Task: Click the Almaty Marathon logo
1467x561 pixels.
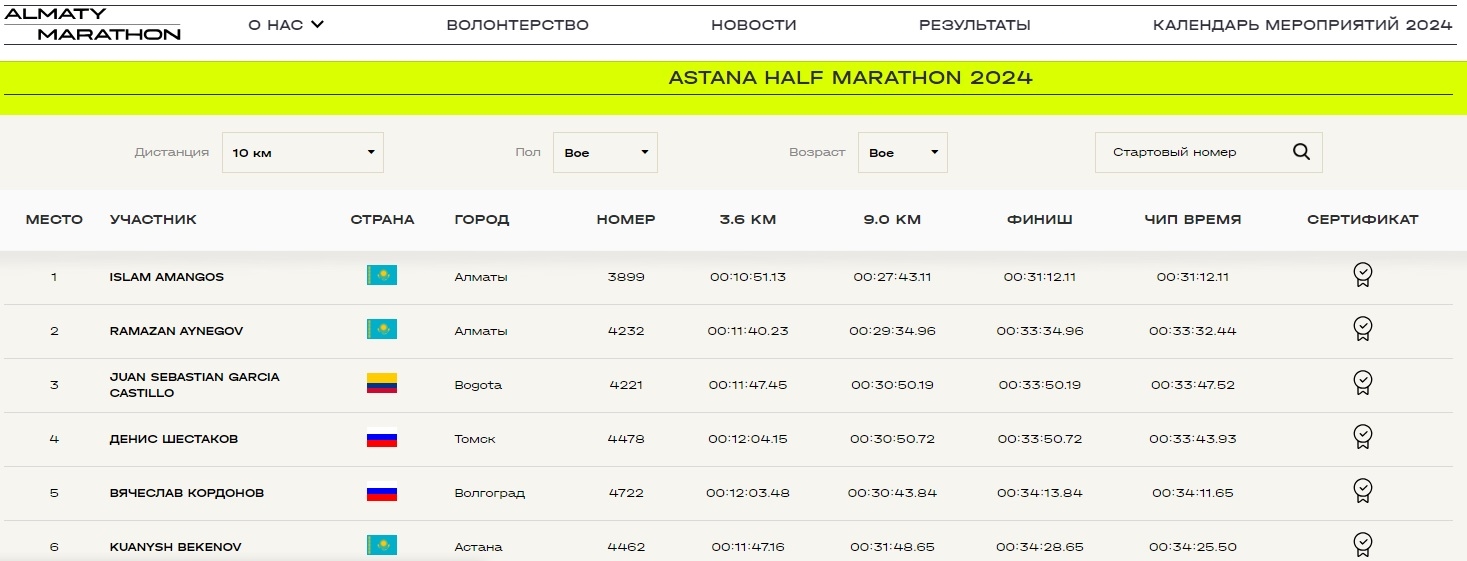Action: (93, 25)
